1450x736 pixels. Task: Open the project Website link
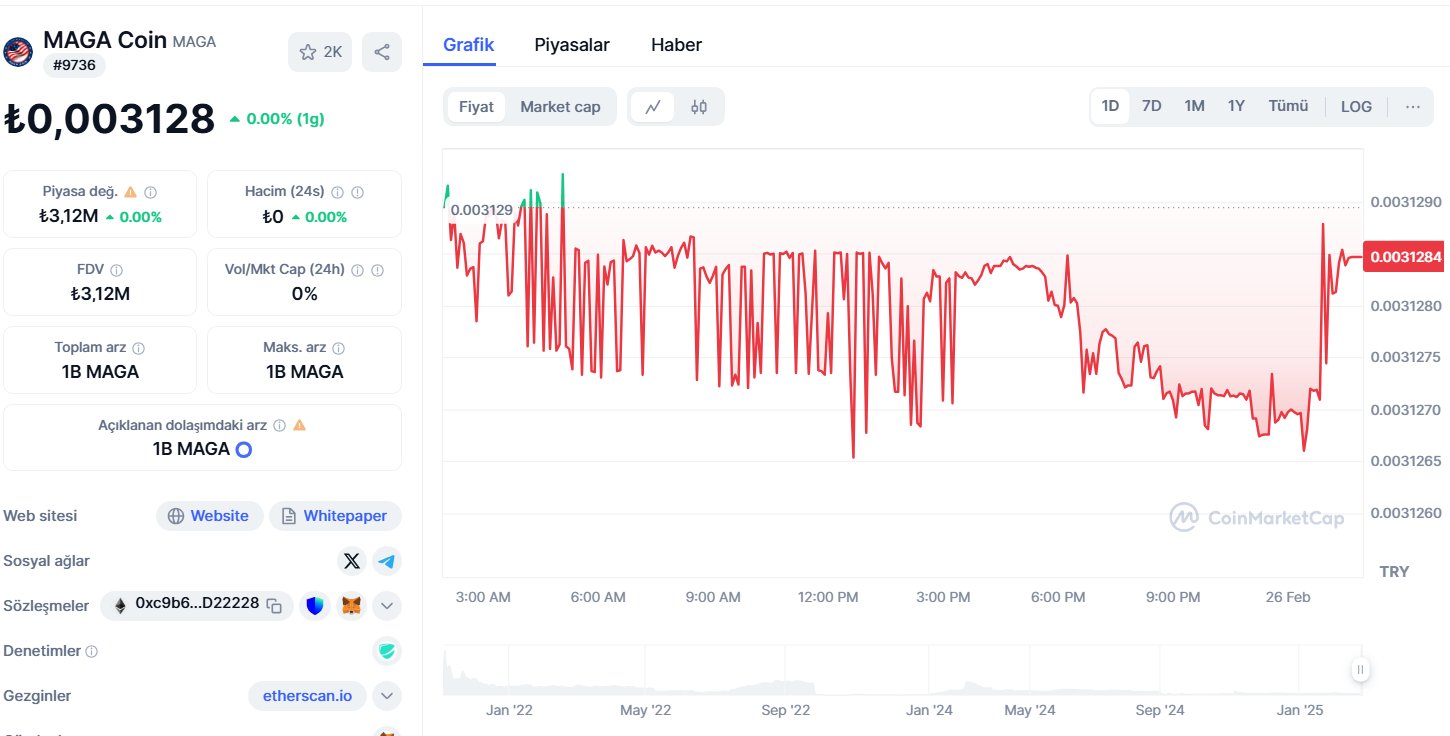(210, 516)
